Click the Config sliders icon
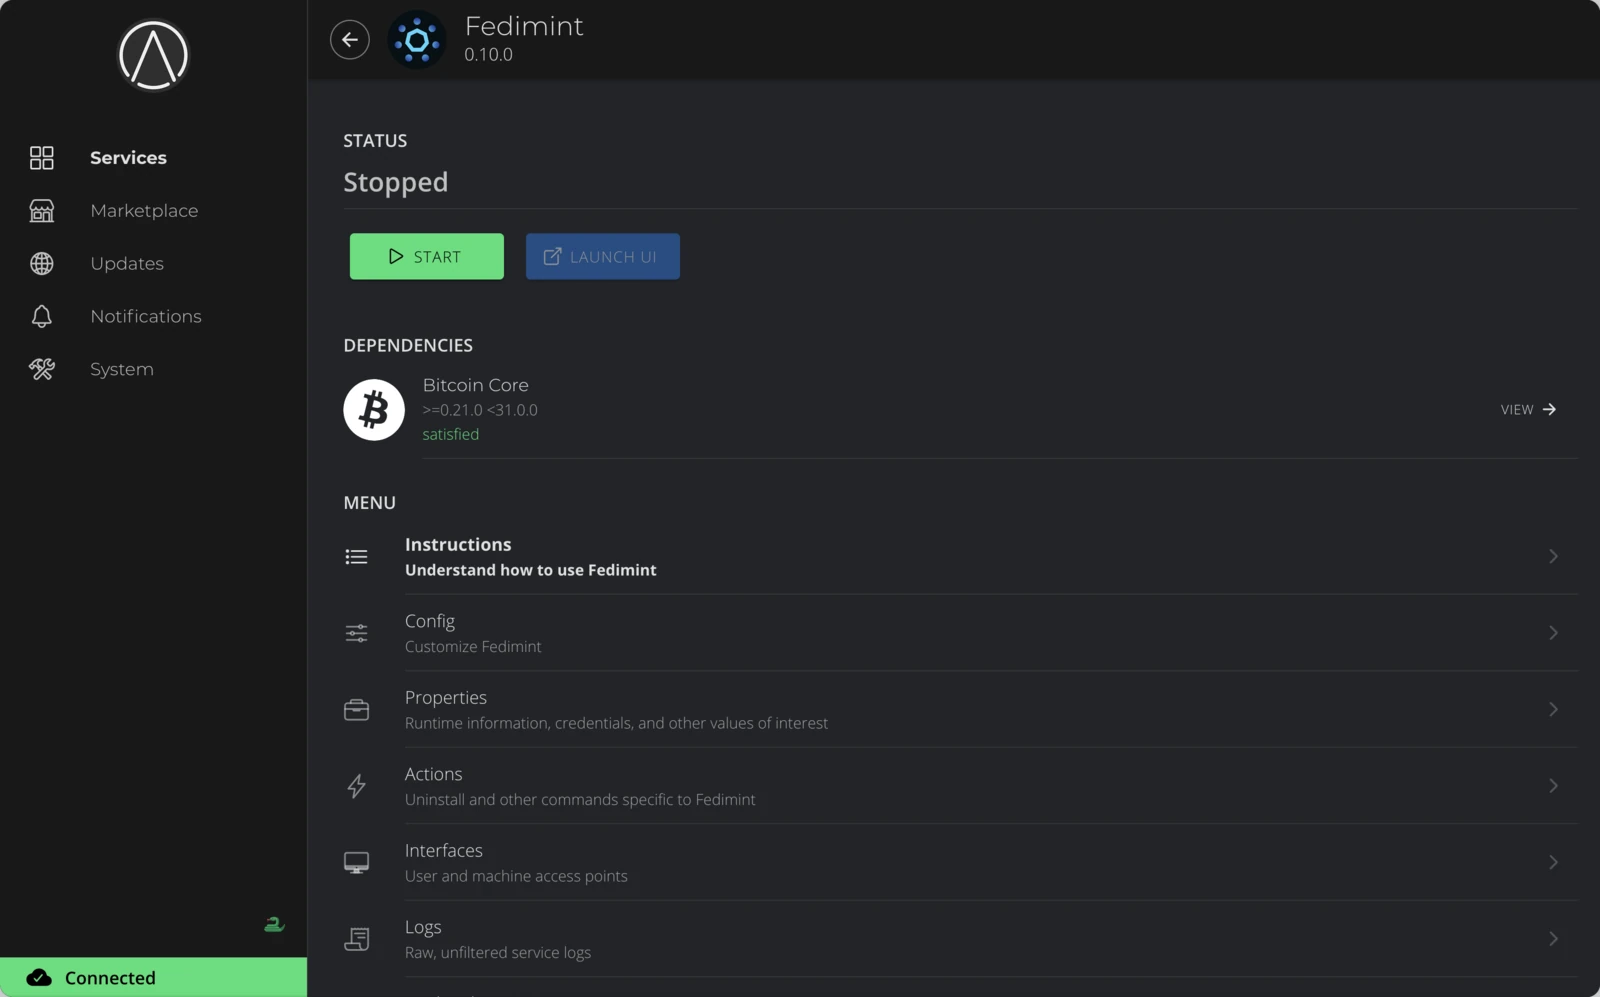 tap(356, 633)
